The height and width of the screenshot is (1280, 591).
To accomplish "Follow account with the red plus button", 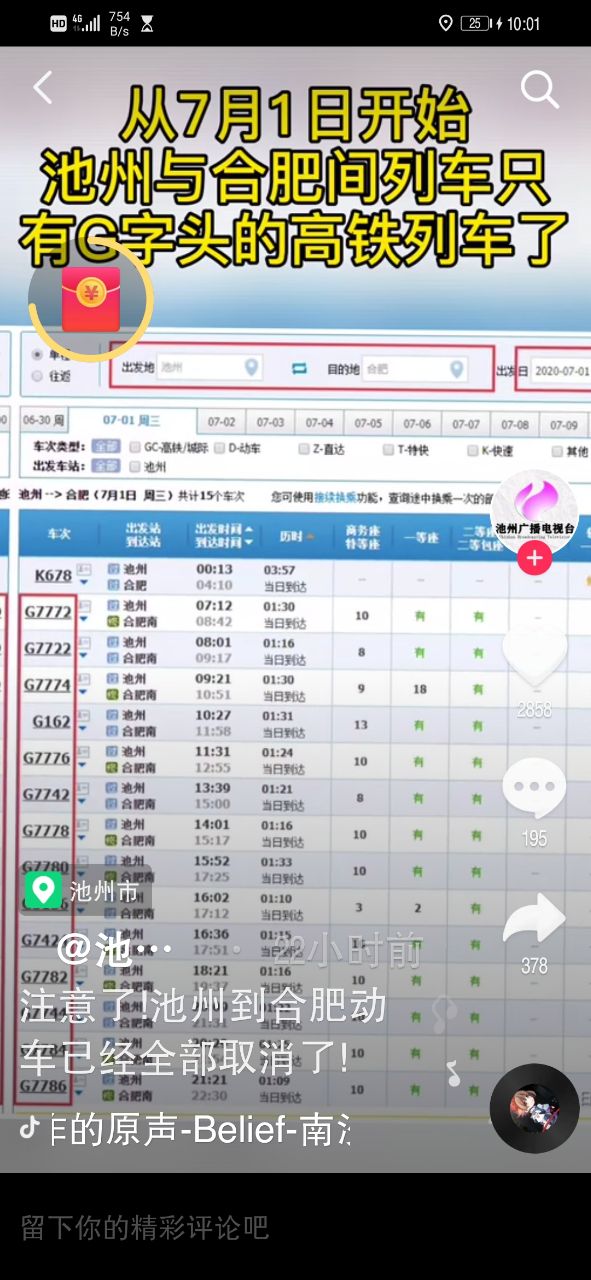I will pos(534,559).
